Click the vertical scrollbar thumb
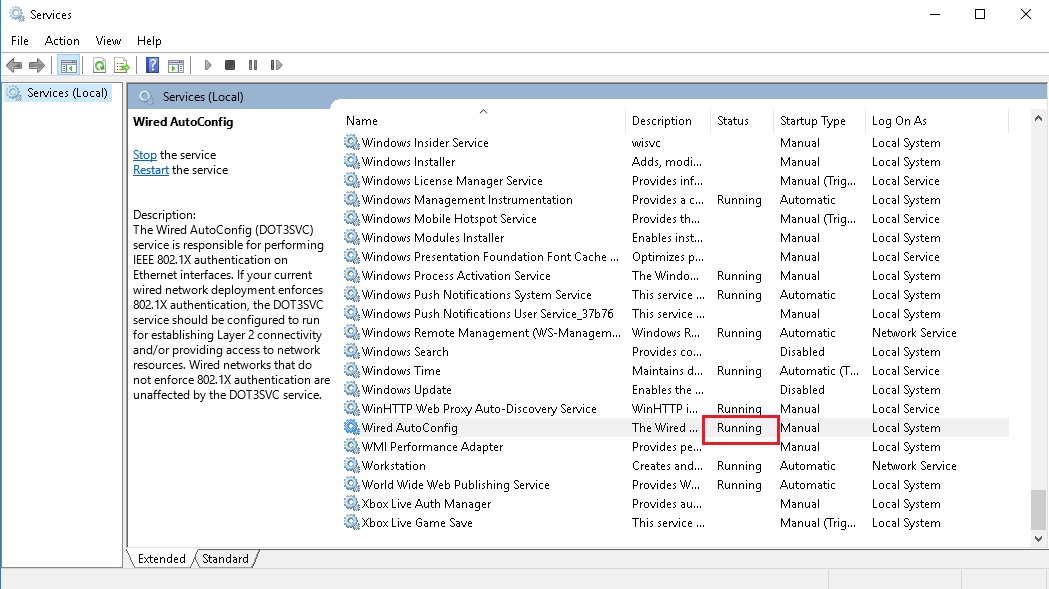 pos(1038,509)
